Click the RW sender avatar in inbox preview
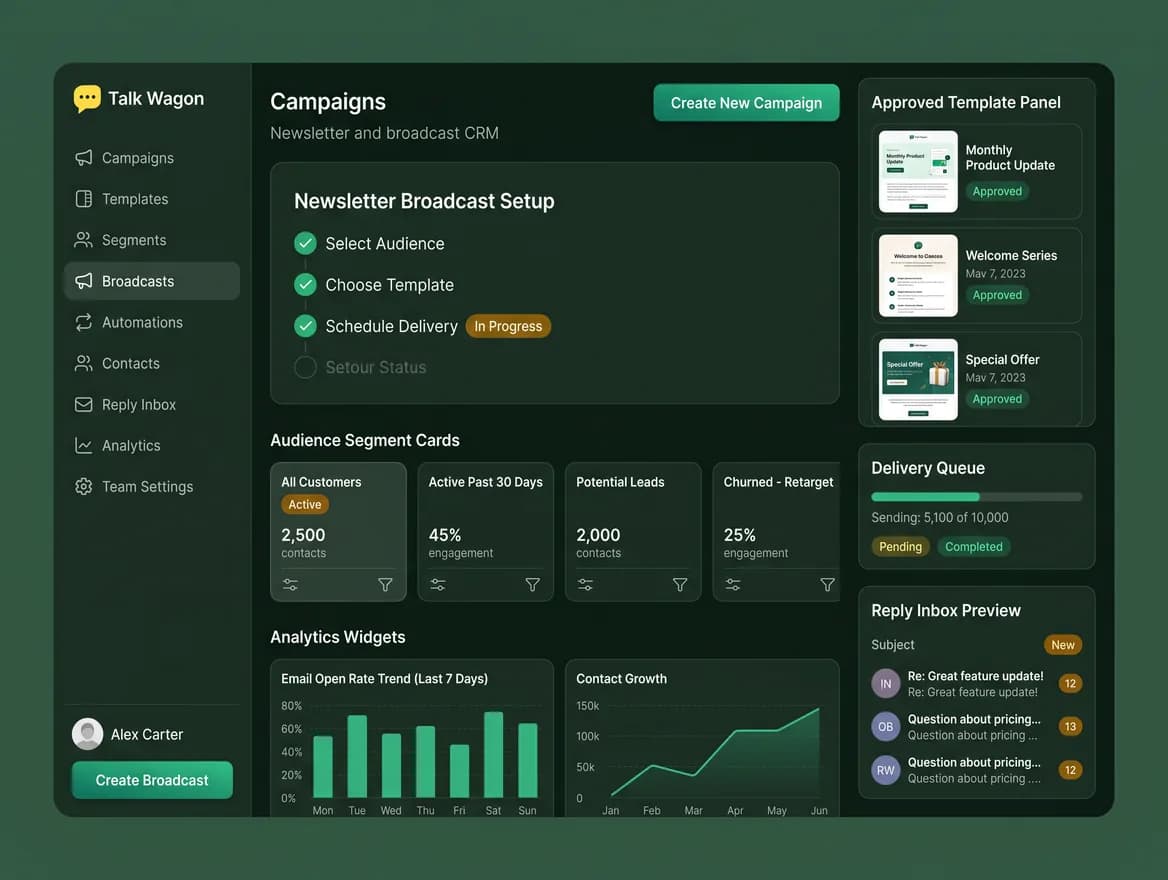The height and width of the screenshot is (880, 1168). click(x=886, y=770)
